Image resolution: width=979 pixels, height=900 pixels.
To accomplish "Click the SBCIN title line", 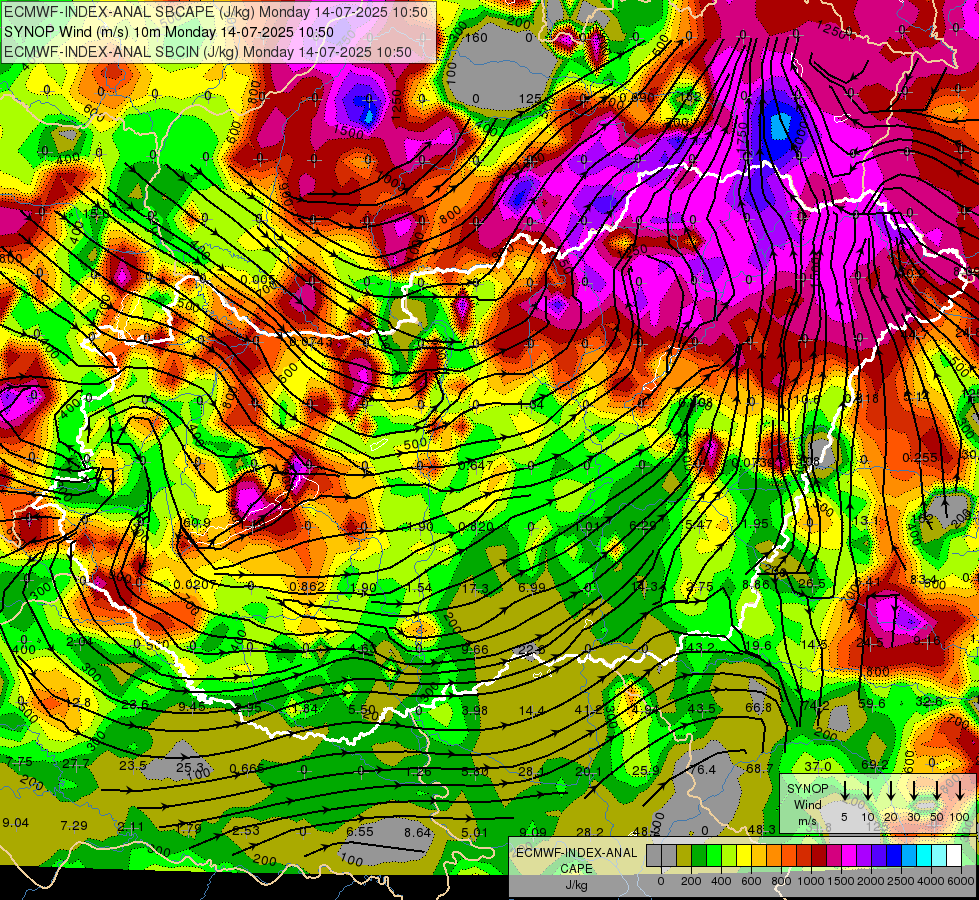I will coord(208,52).
